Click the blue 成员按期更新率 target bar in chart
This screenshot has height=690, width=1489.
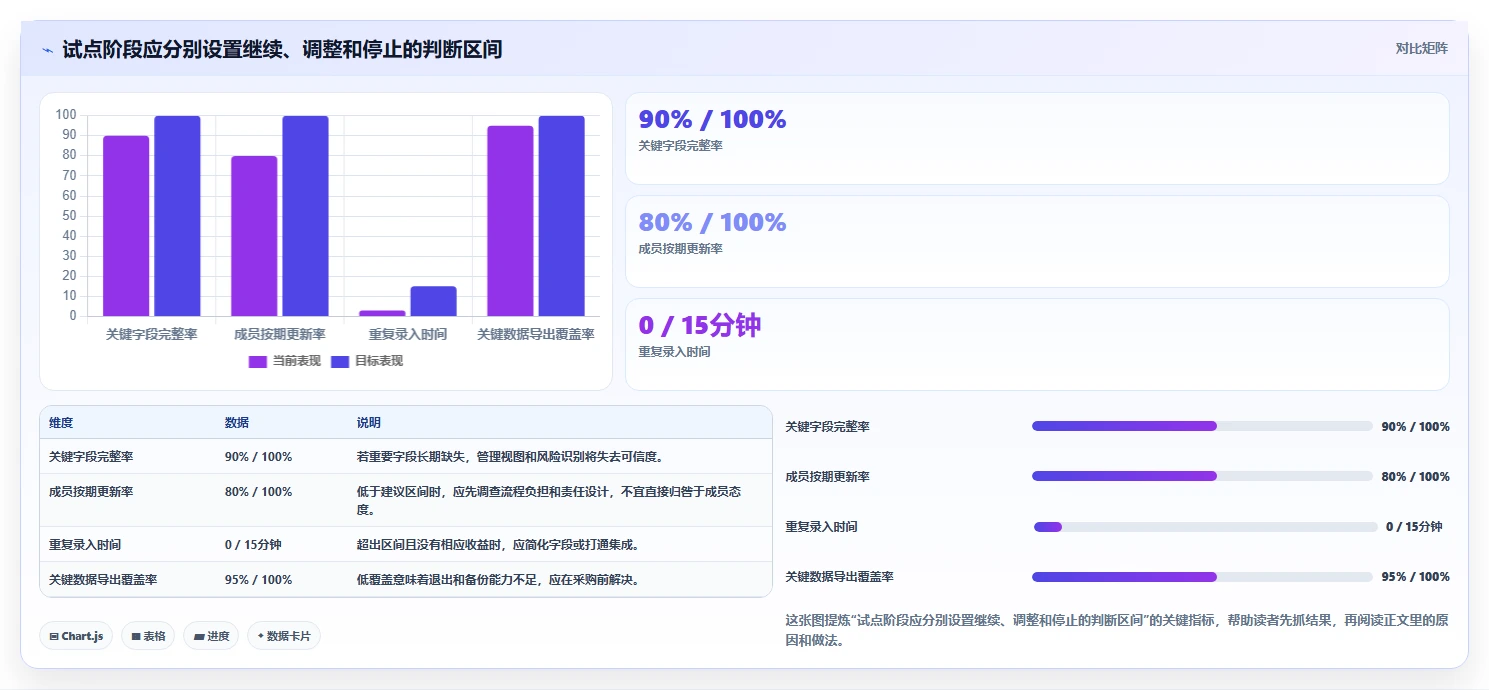point(305,216)
